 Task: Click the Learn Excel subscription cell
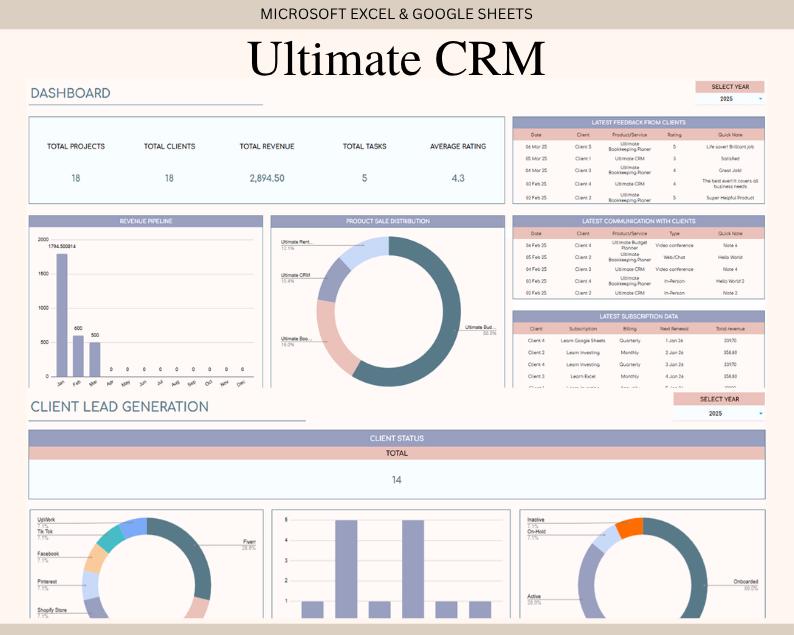tap(583, 376)
